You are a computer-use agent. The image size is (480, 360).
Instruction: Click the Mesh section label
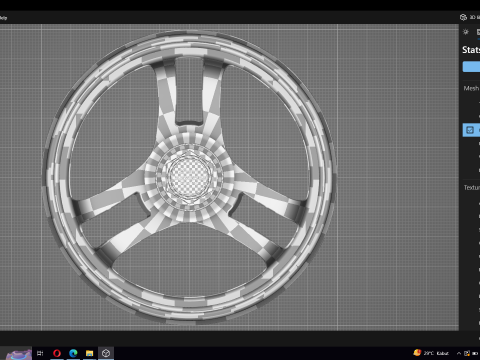point(471,88)
